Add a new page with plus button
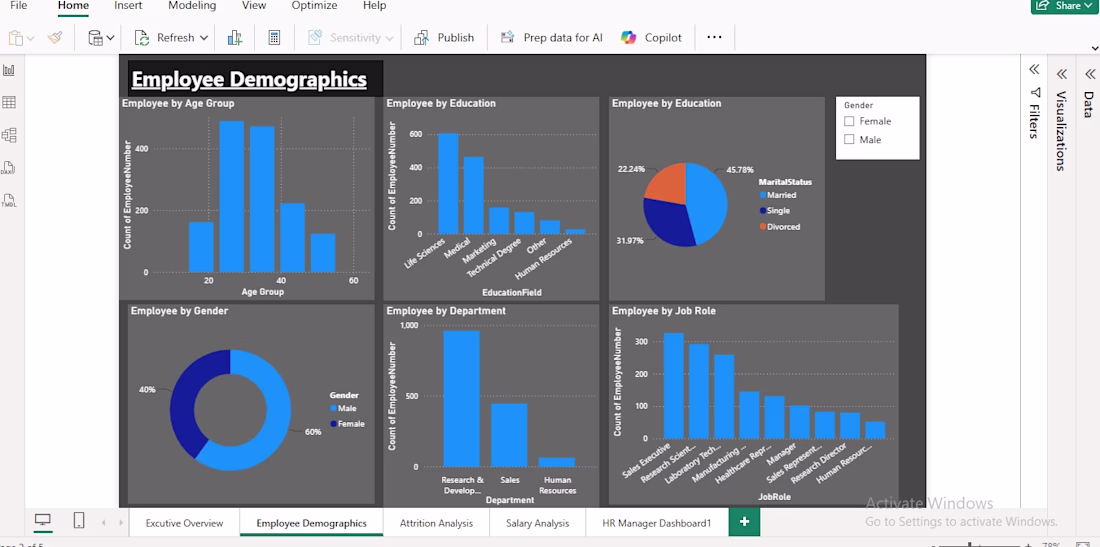Viewport: 1100px width, 547px height. [744, 522]
